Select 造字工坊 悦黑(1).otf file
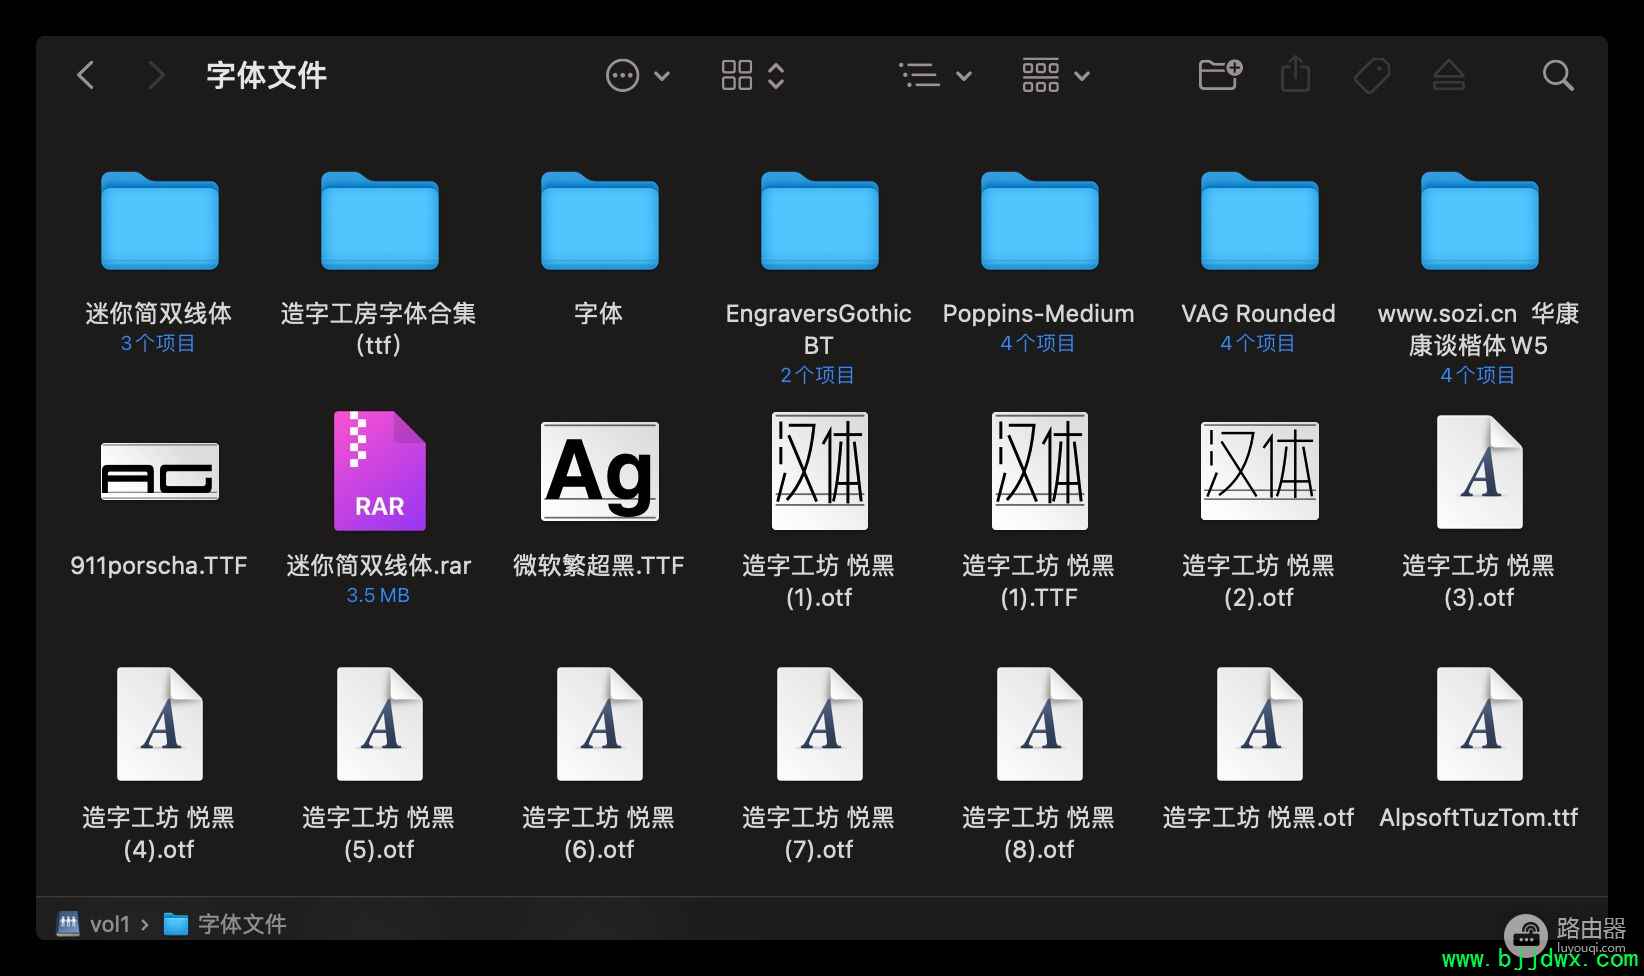This screenshot has width=1644, height=976. click(820, 471)
